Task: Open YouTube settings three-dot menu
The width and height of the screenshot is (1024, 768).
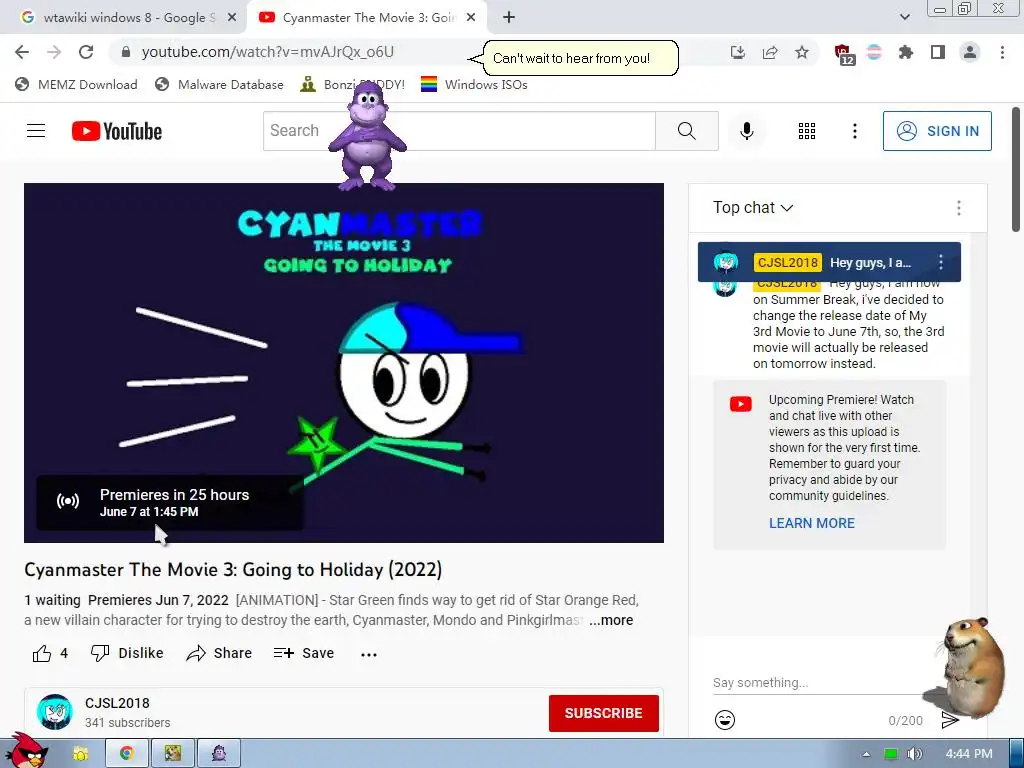Action: tap(855, 131)
